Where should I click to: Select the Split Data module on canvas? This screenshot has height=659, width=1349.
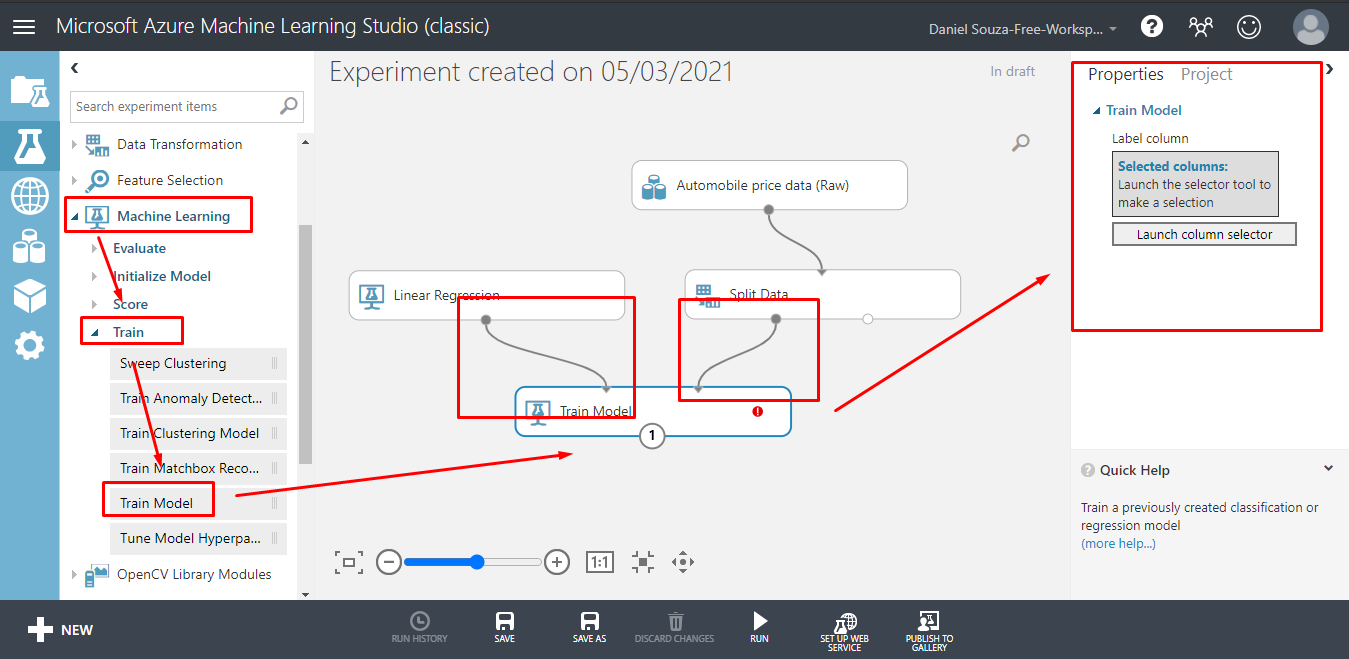[822, 295]
